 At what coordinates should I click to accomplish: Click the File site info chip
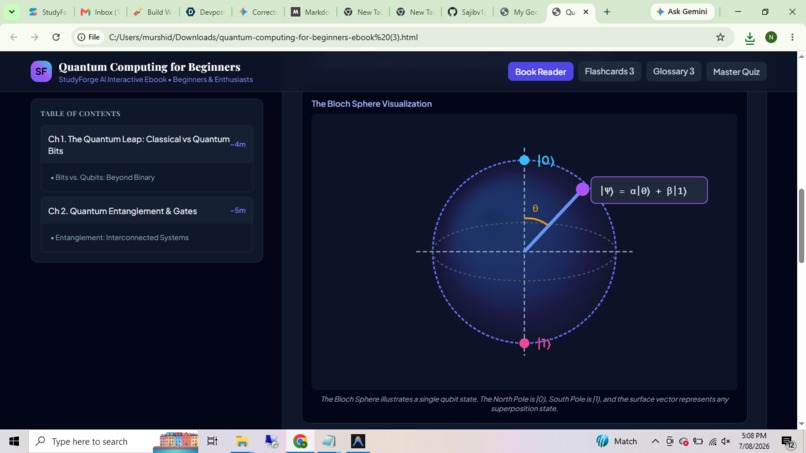point(88,37)
